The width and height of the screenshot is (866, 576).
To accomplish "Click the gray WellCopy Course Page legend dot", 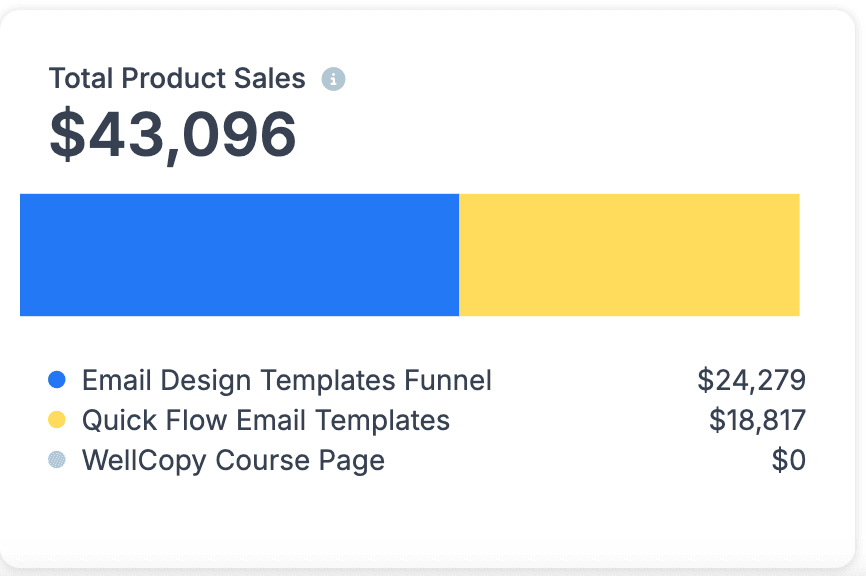I will point(57,460).
